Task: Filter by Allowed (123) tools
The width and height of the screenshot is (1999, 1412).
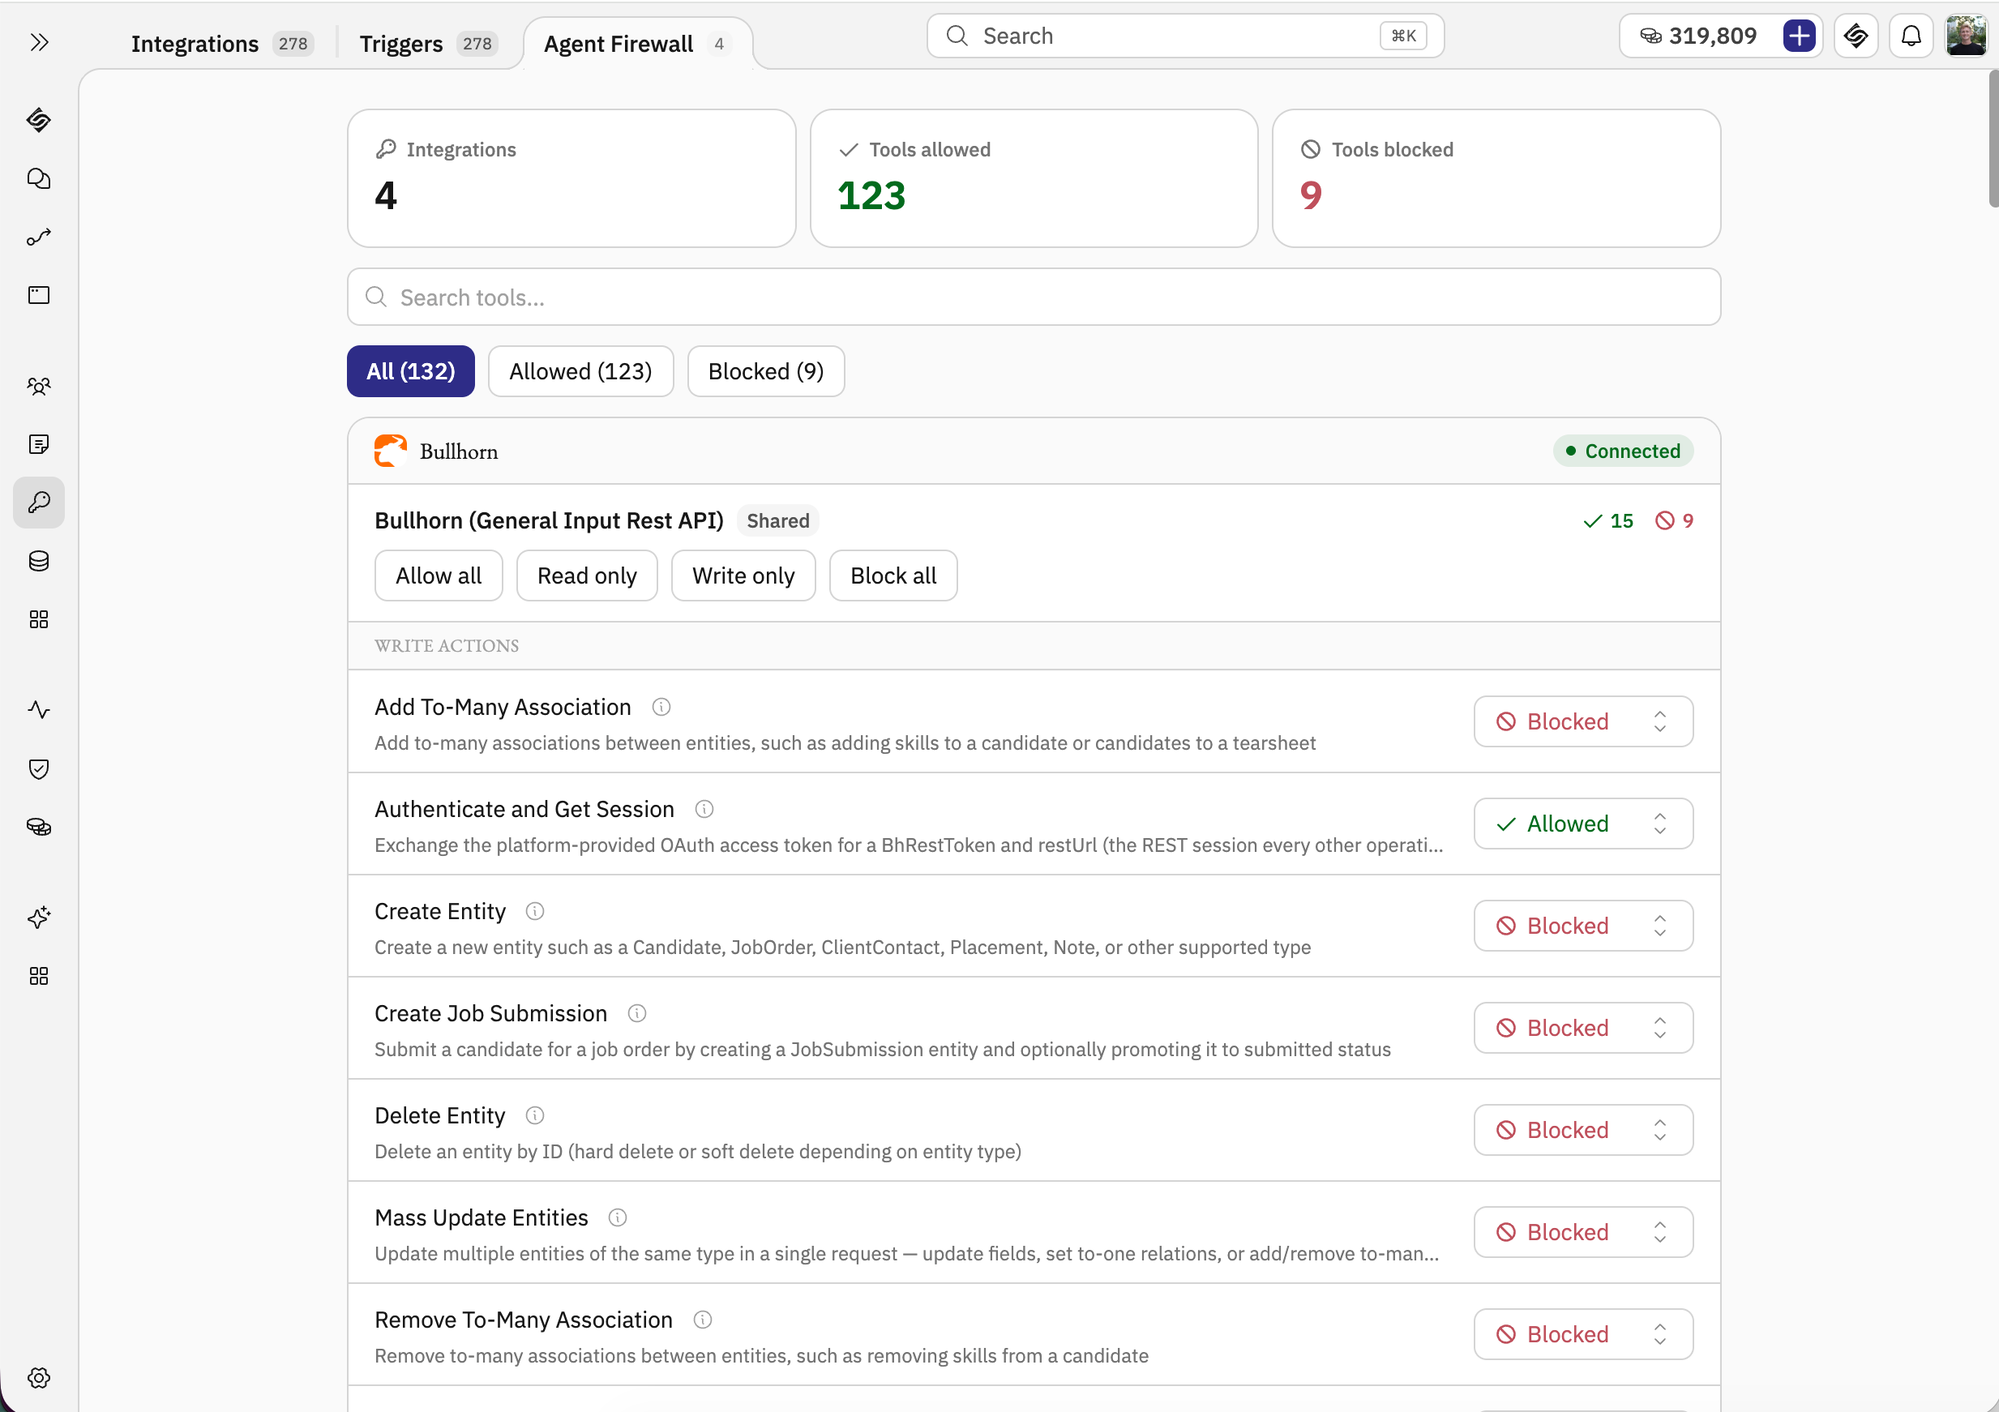Action: click(581, 371)
